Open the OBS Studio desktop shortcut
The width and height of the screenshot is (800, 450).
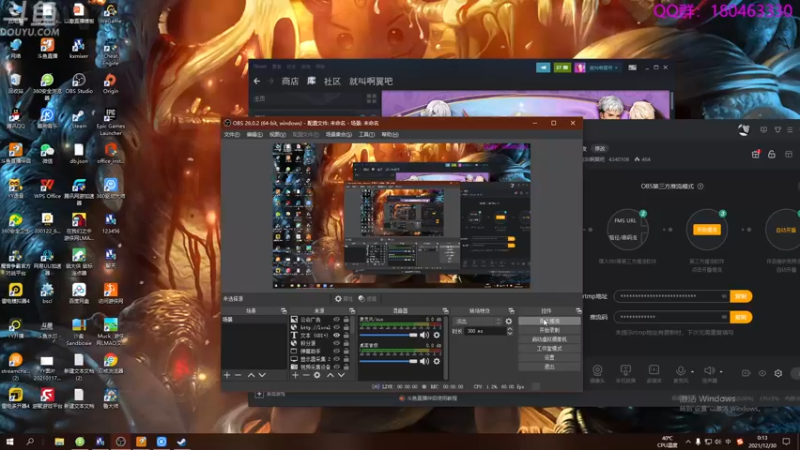coord(79,84)
